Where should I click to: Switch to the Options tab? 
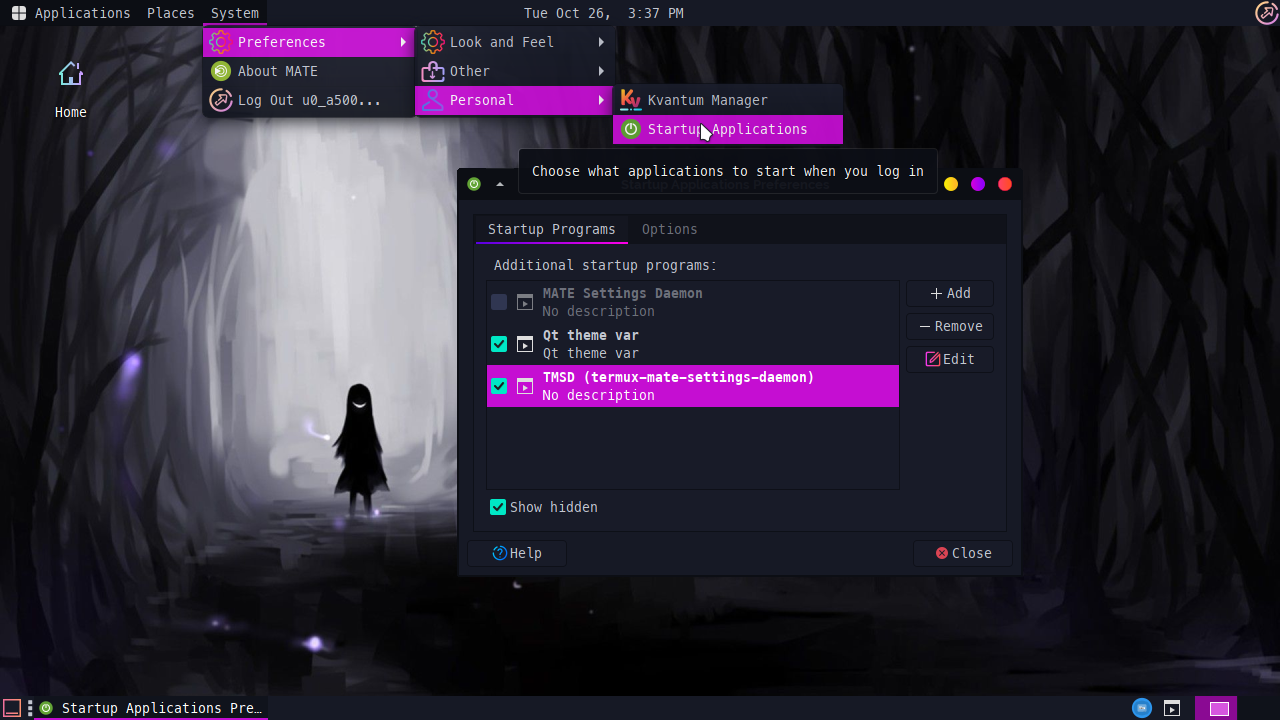click(670, 229)
